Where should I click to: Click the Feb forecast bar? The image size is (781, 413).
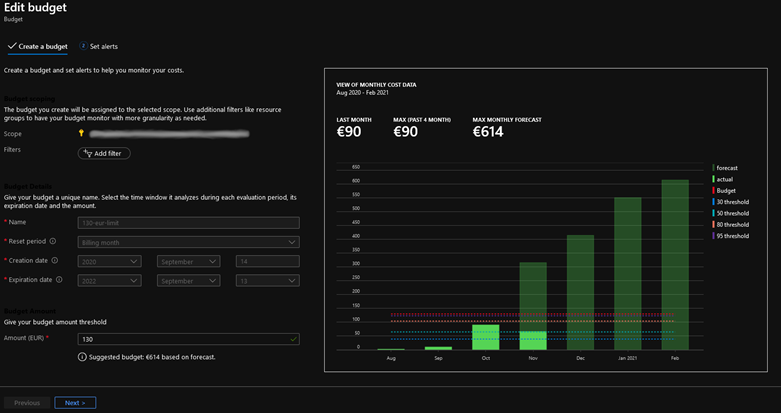(675, 265)
